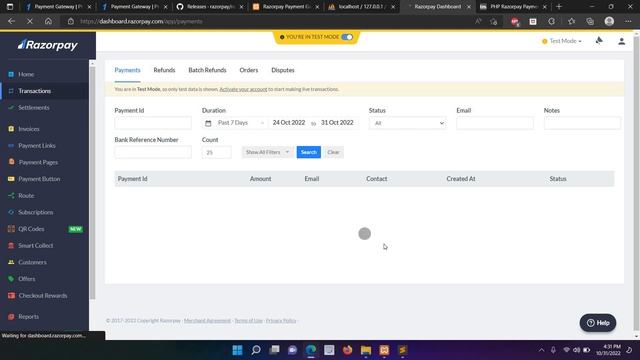
Task: Go back in browser
Action: click(11, 21)
